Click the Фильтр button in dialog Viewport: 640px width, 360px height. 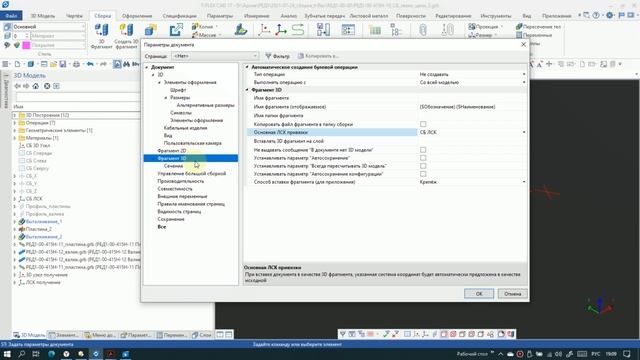tap(278, 56)
